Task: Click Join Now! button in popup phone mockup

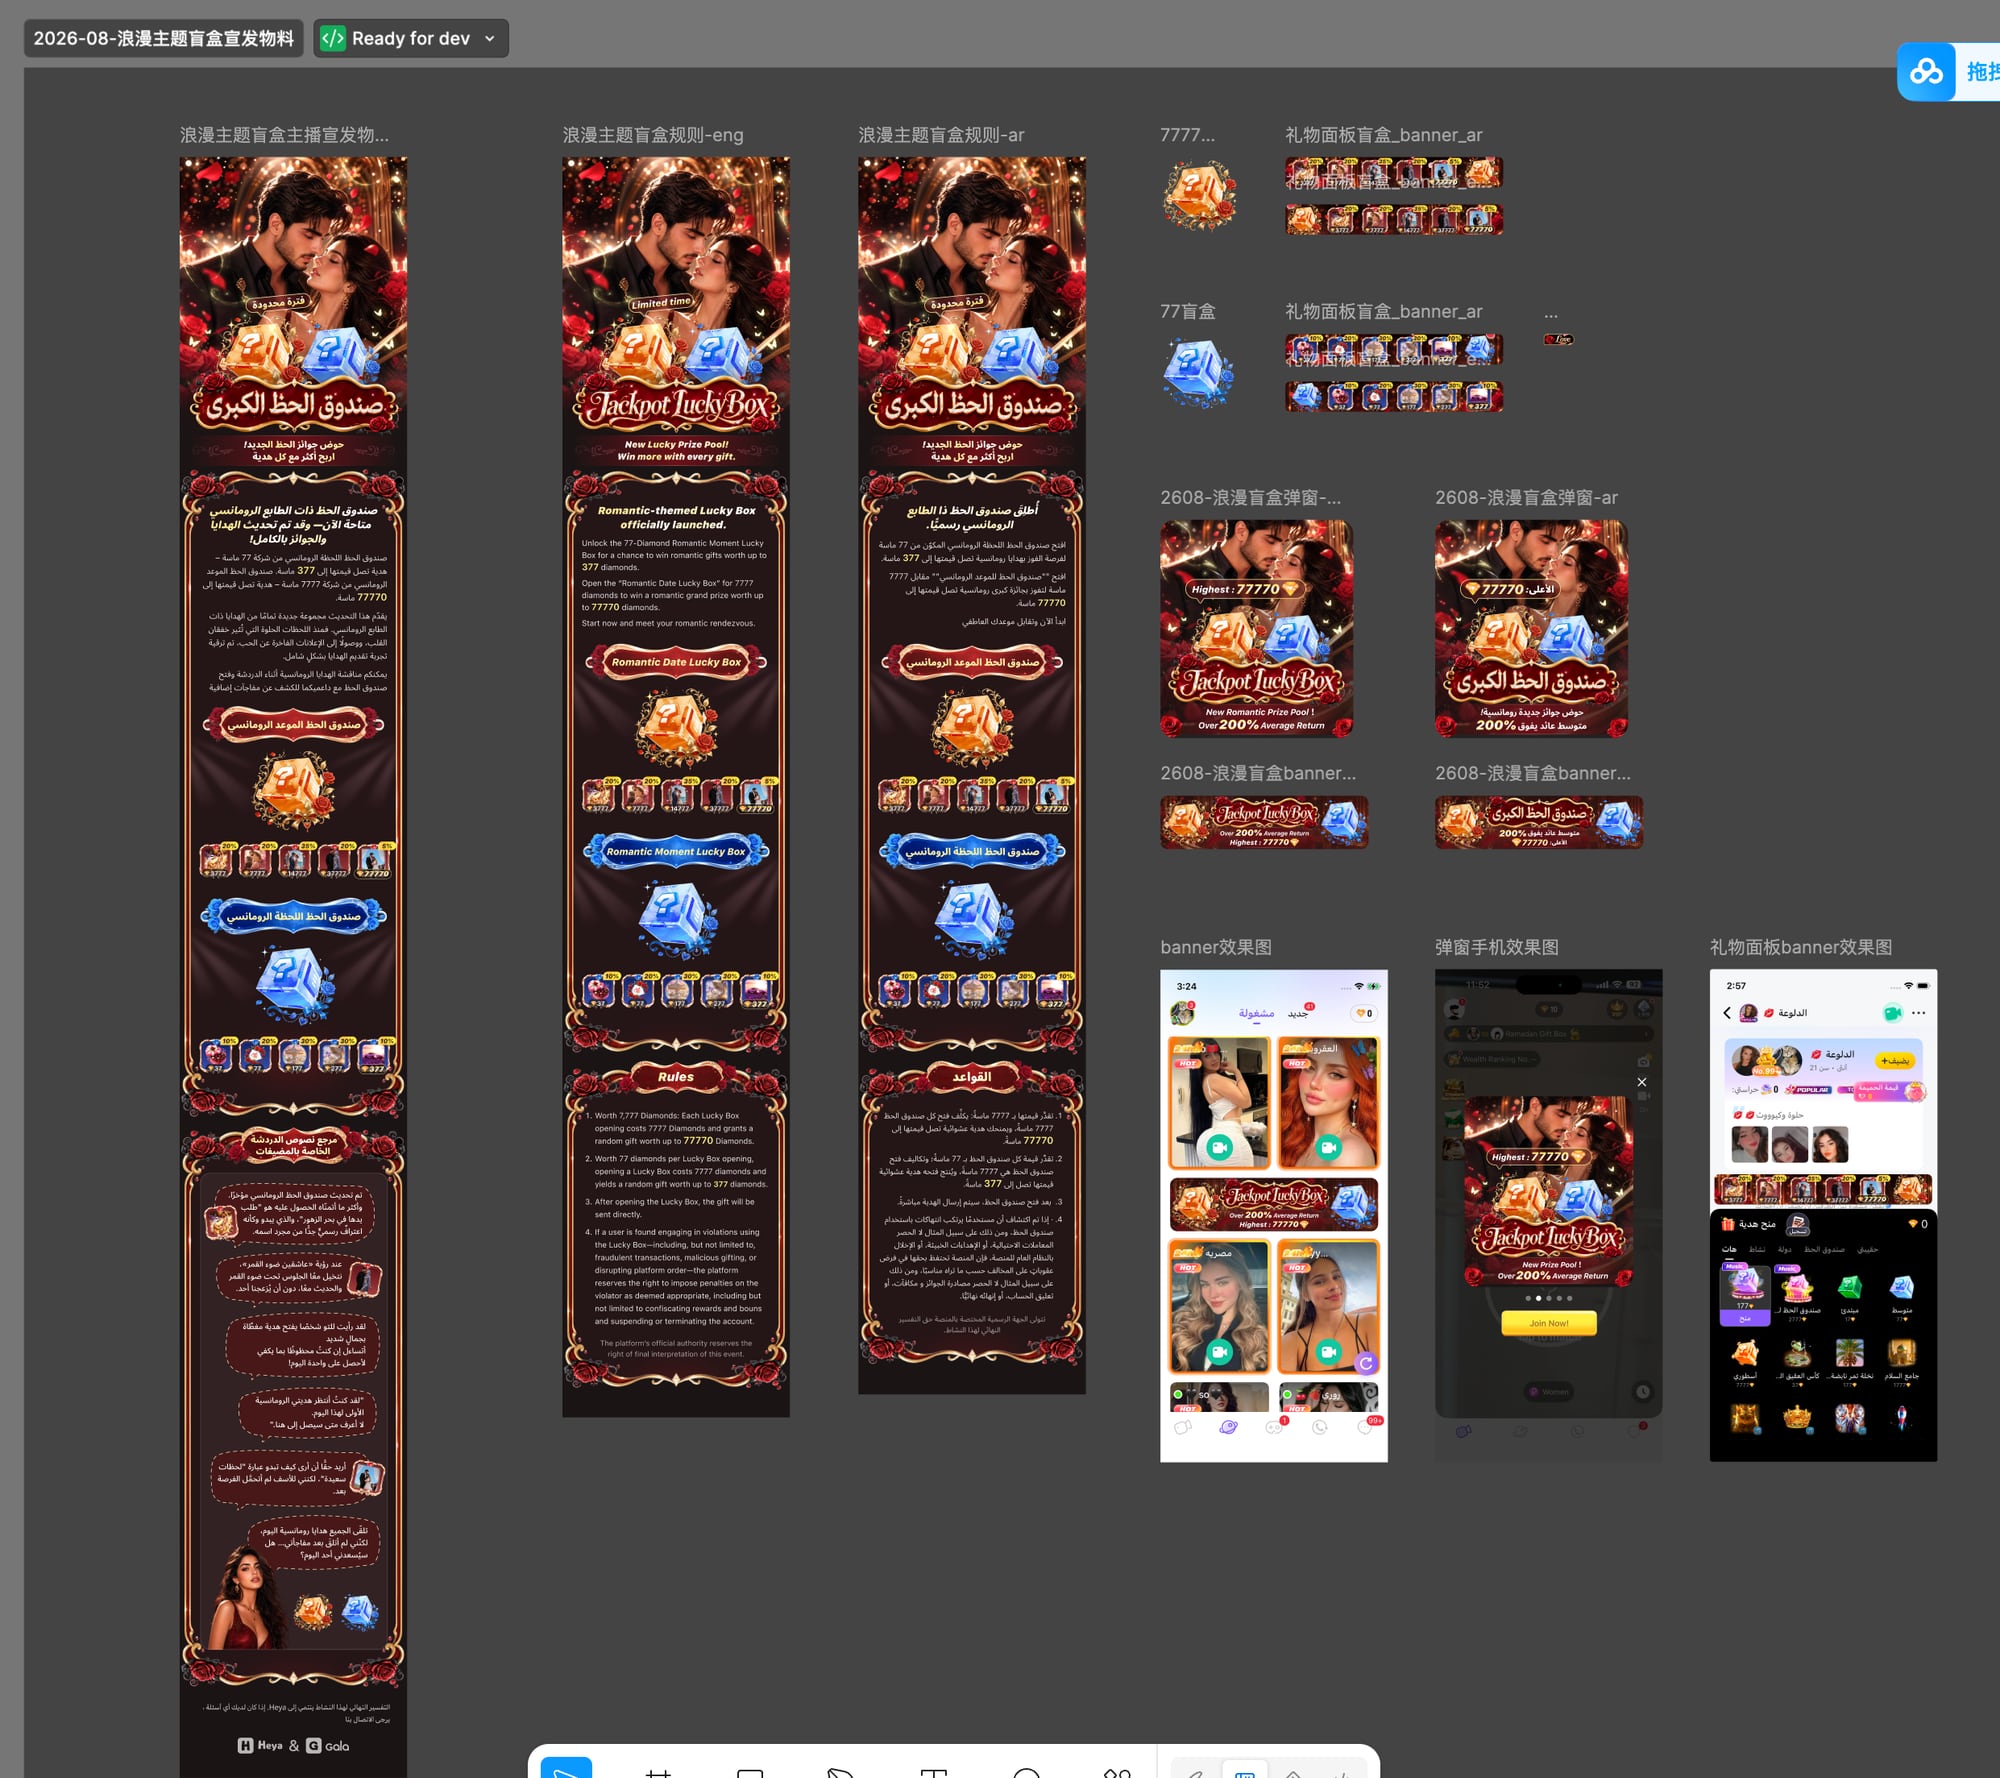Action: click(1548, 1323)
